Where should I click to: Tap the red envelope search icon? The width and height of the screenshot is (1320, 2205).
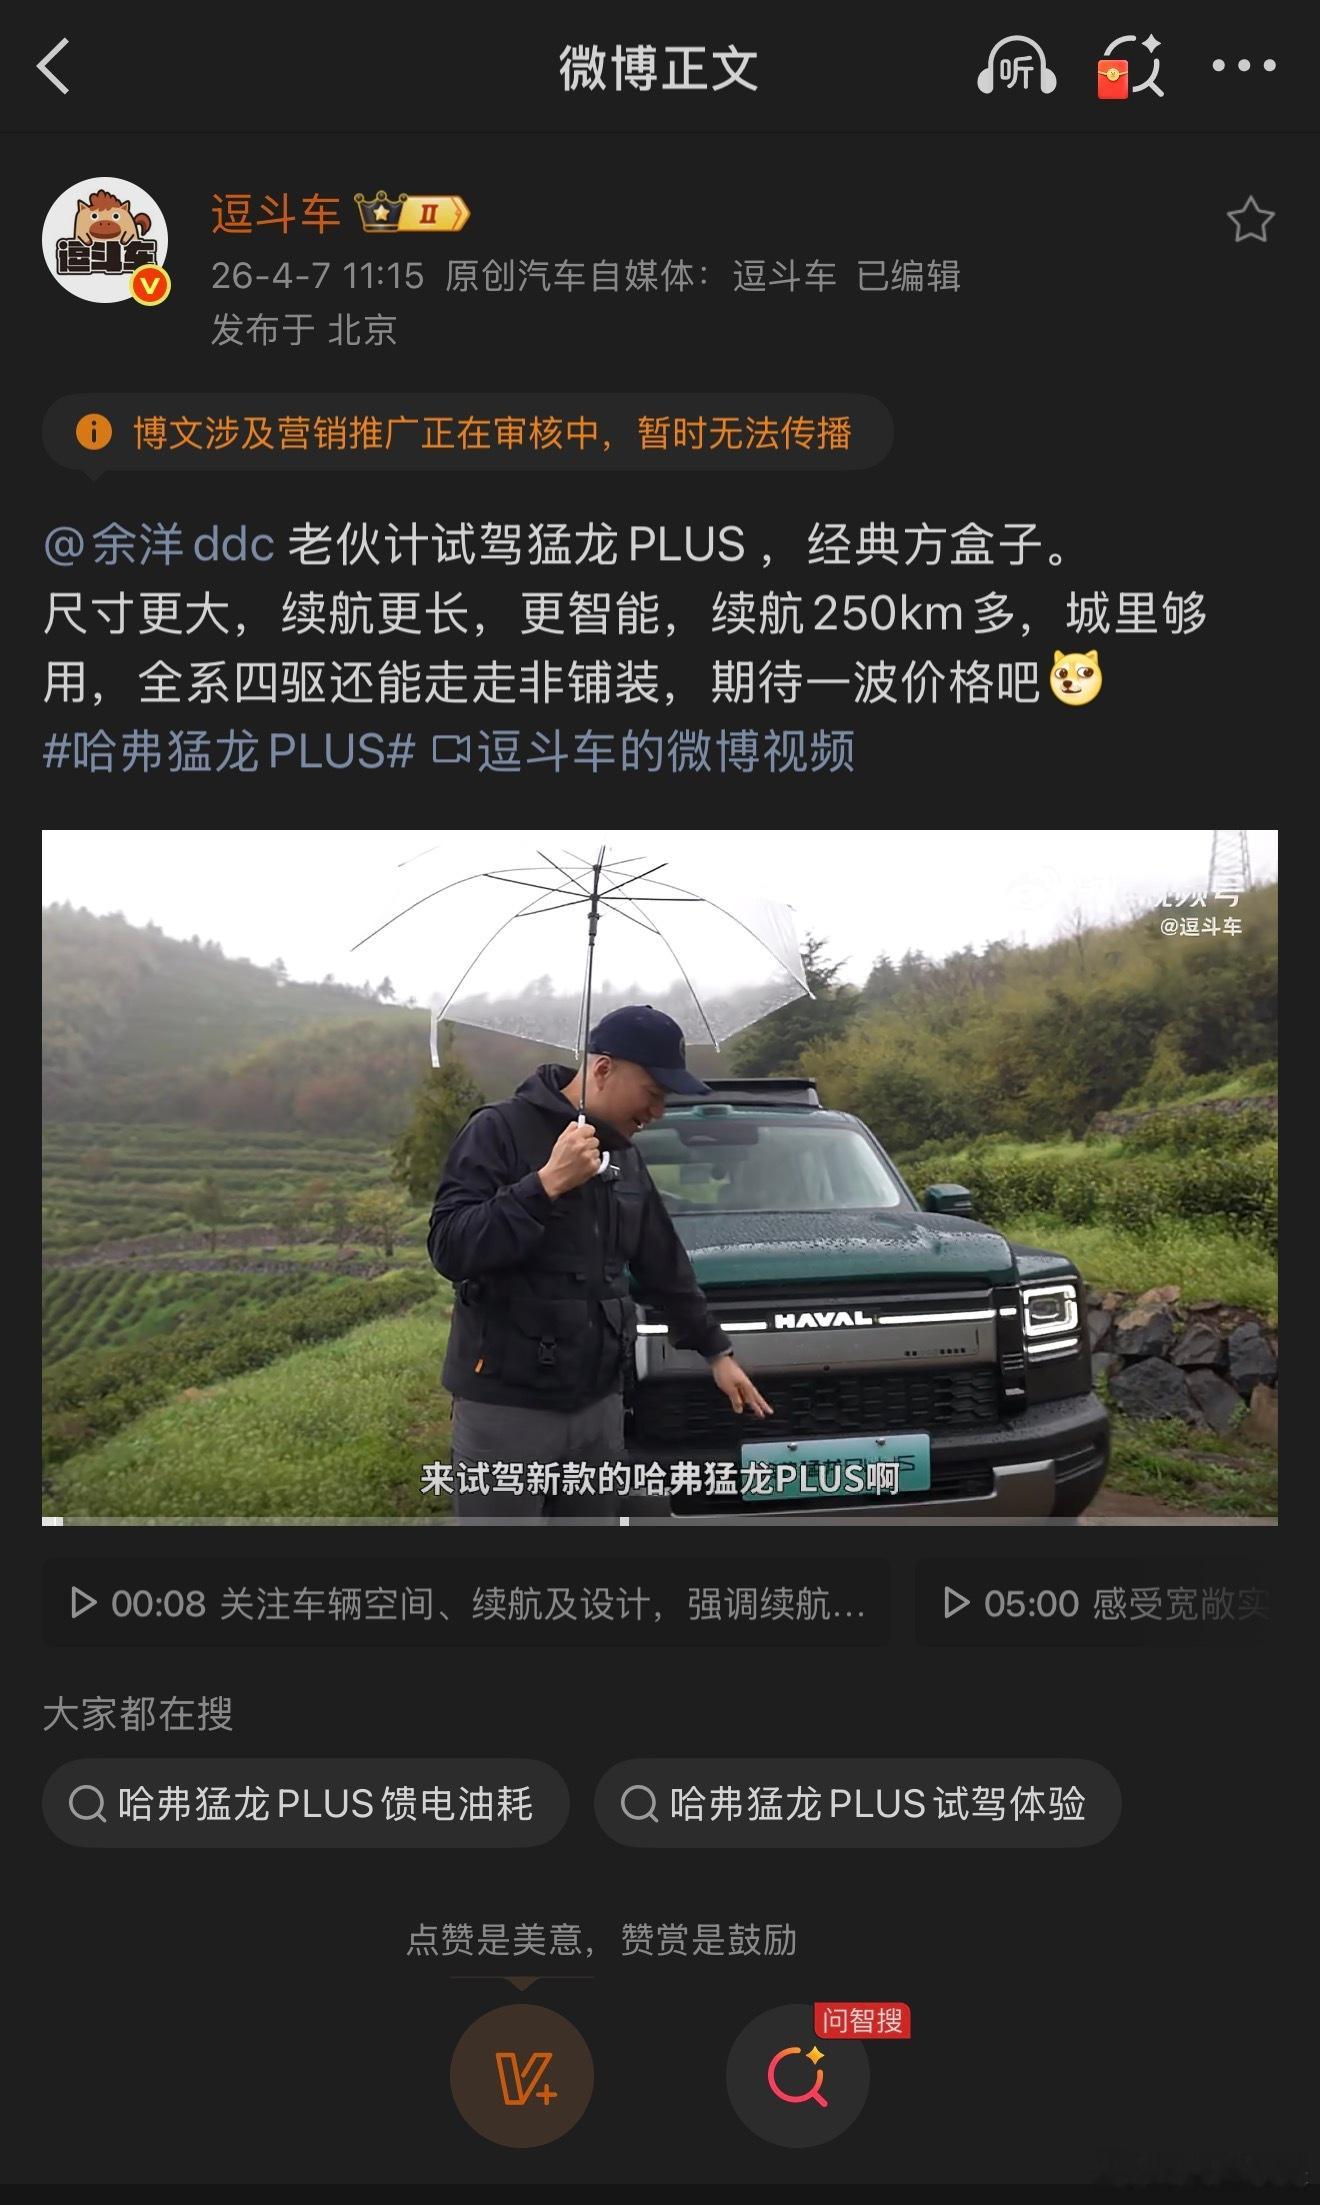(x=1131, y=67)
